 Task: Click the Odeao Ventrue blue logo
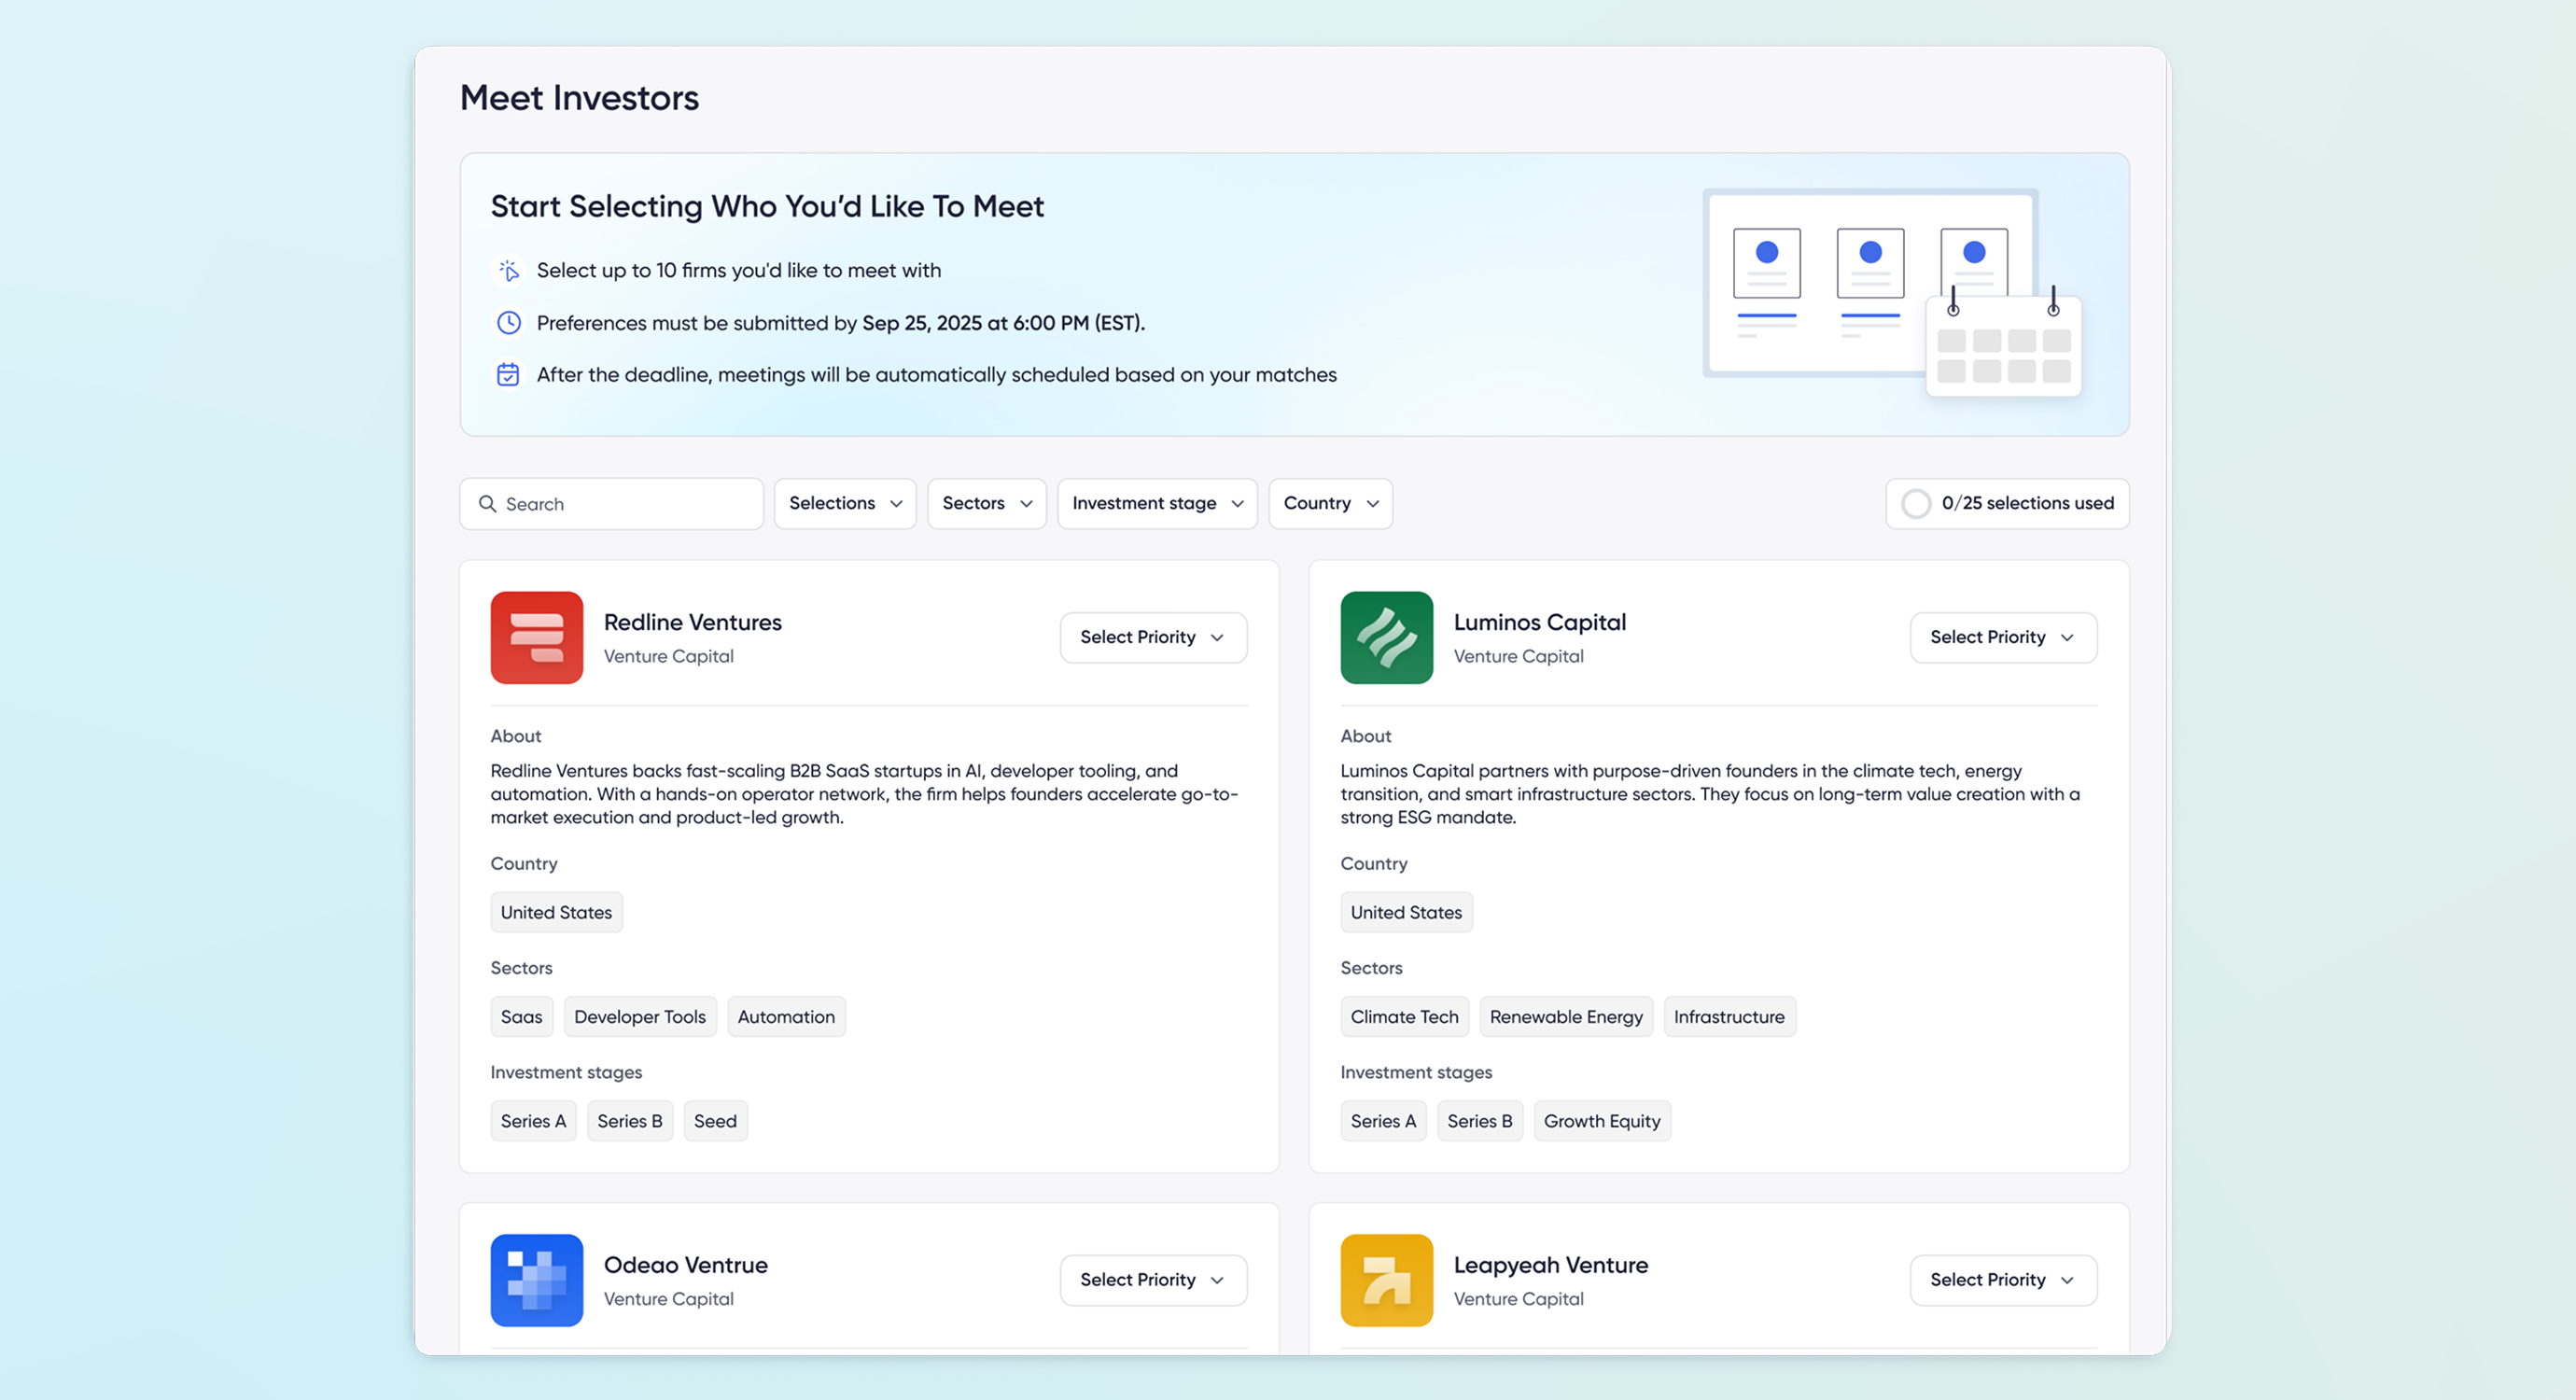[536, 1279]
